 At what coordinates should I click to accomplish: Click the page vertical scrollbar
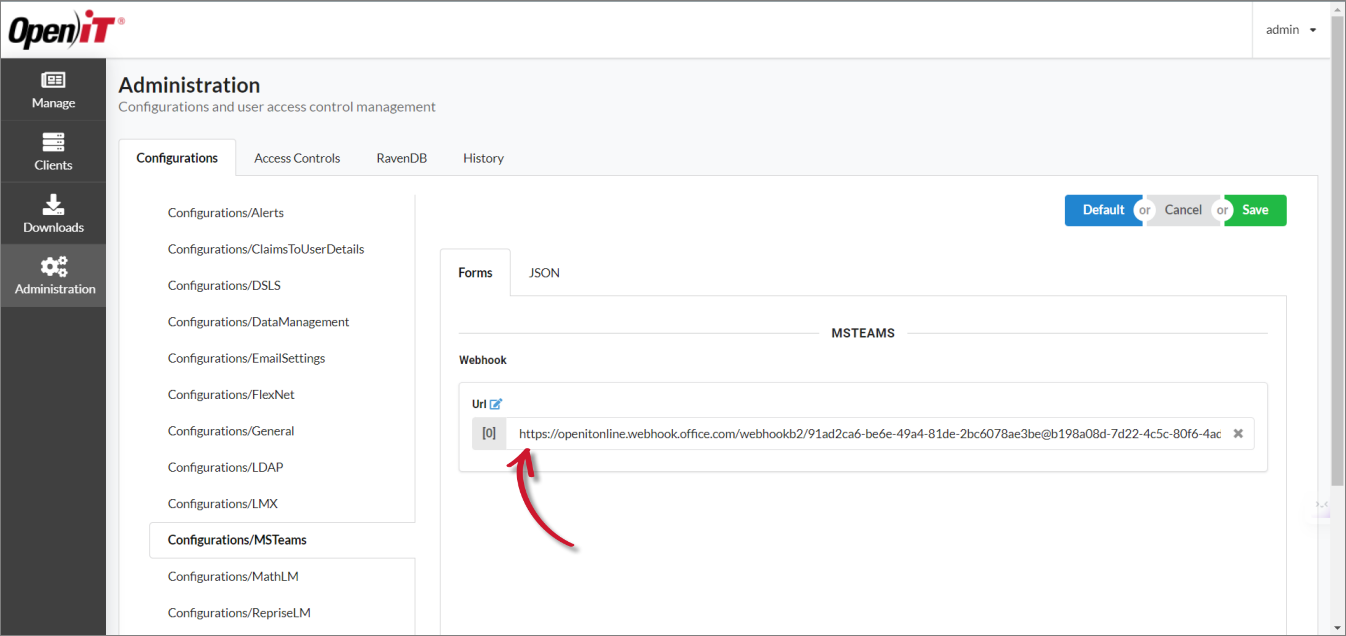pyautogui.click(x=1337, y=250)
